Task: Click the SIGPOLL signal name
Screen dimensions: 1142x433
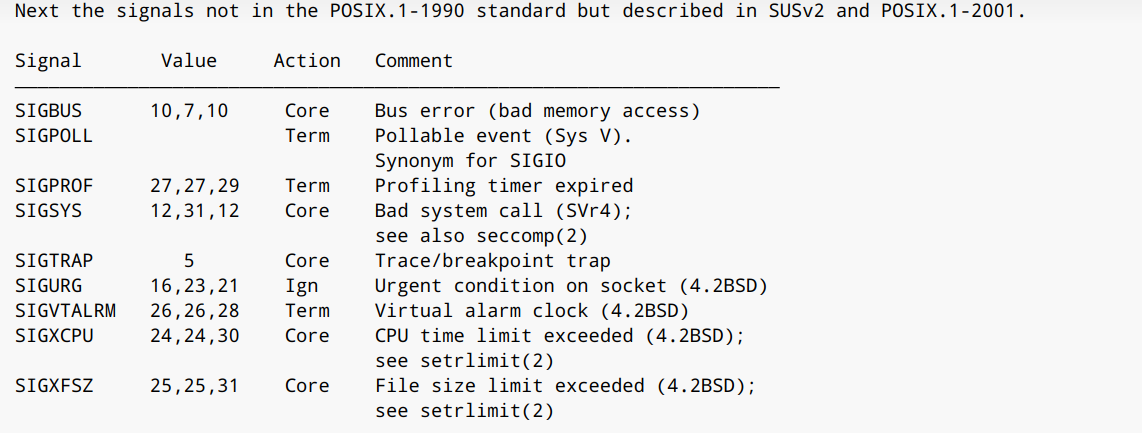Action: 54,136
